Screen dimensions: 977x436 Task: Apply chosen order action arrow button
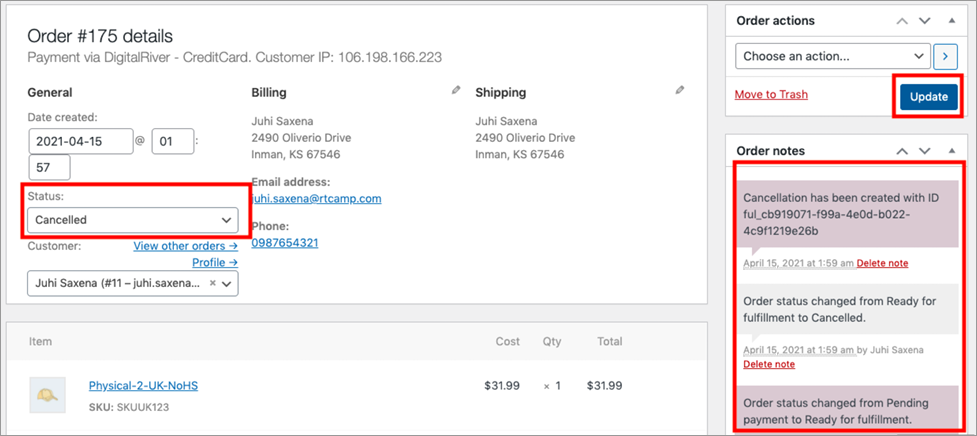click(x=945, y=57)
